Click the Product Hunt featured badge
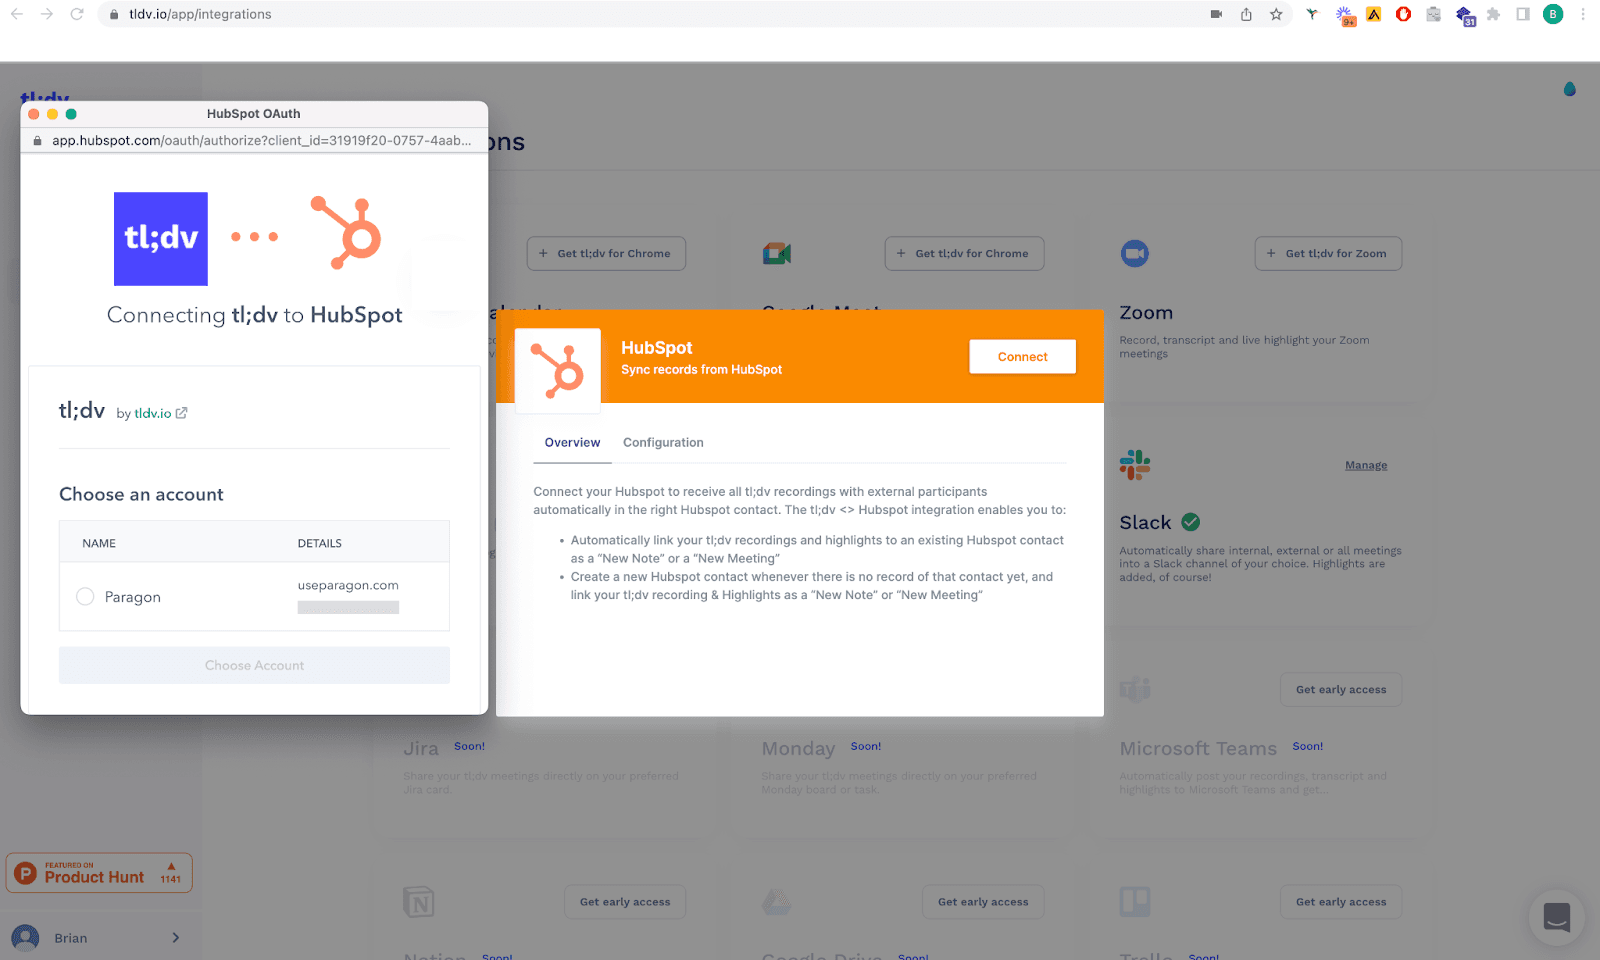 click(99, 873)
